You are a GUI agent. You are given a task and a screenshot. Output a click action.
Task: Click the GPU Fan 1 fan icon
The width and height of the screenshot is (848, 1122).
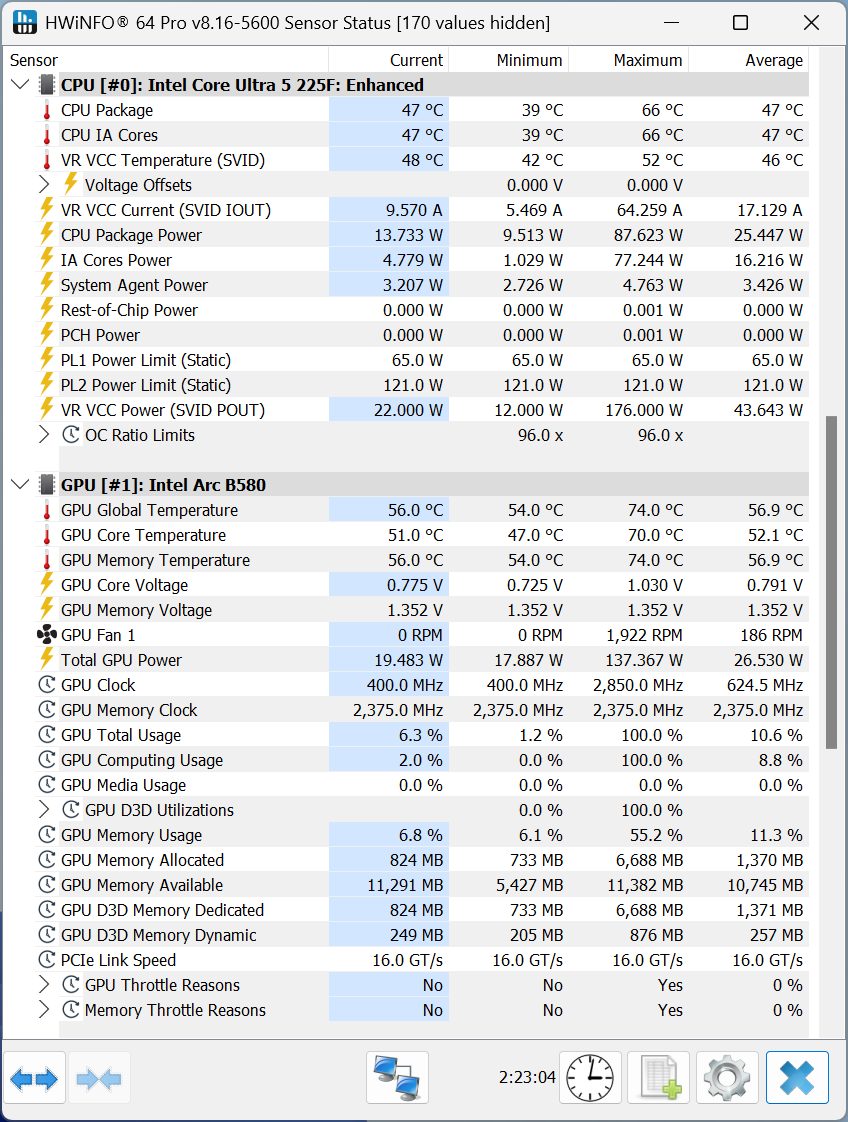click(46, 635)
